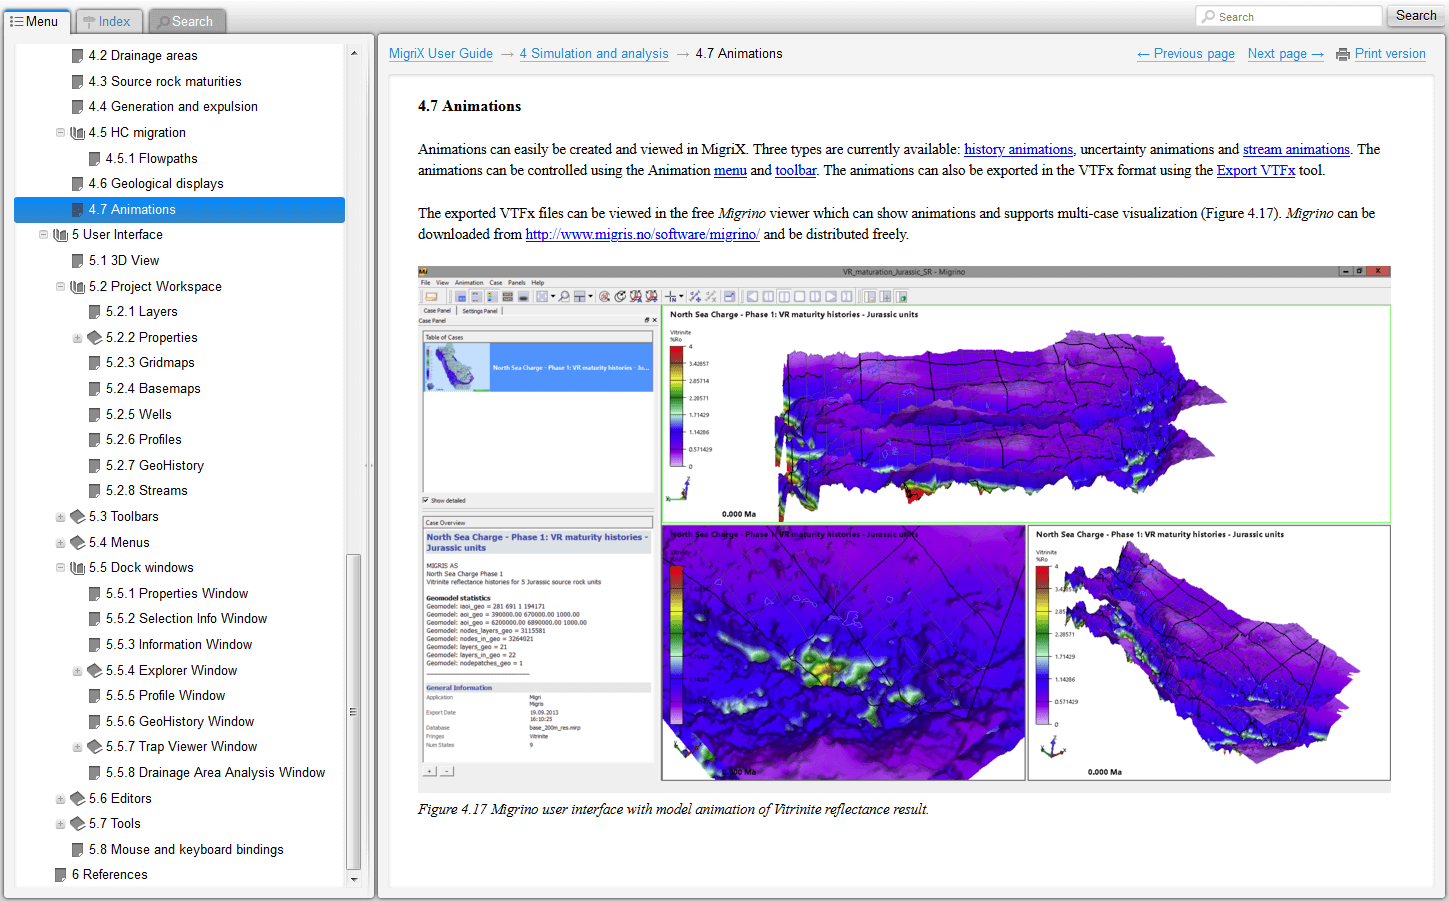
Task: Open 5.5.8 Drainage Area Analysis Window topic
Action: click(x=216, y=773)
